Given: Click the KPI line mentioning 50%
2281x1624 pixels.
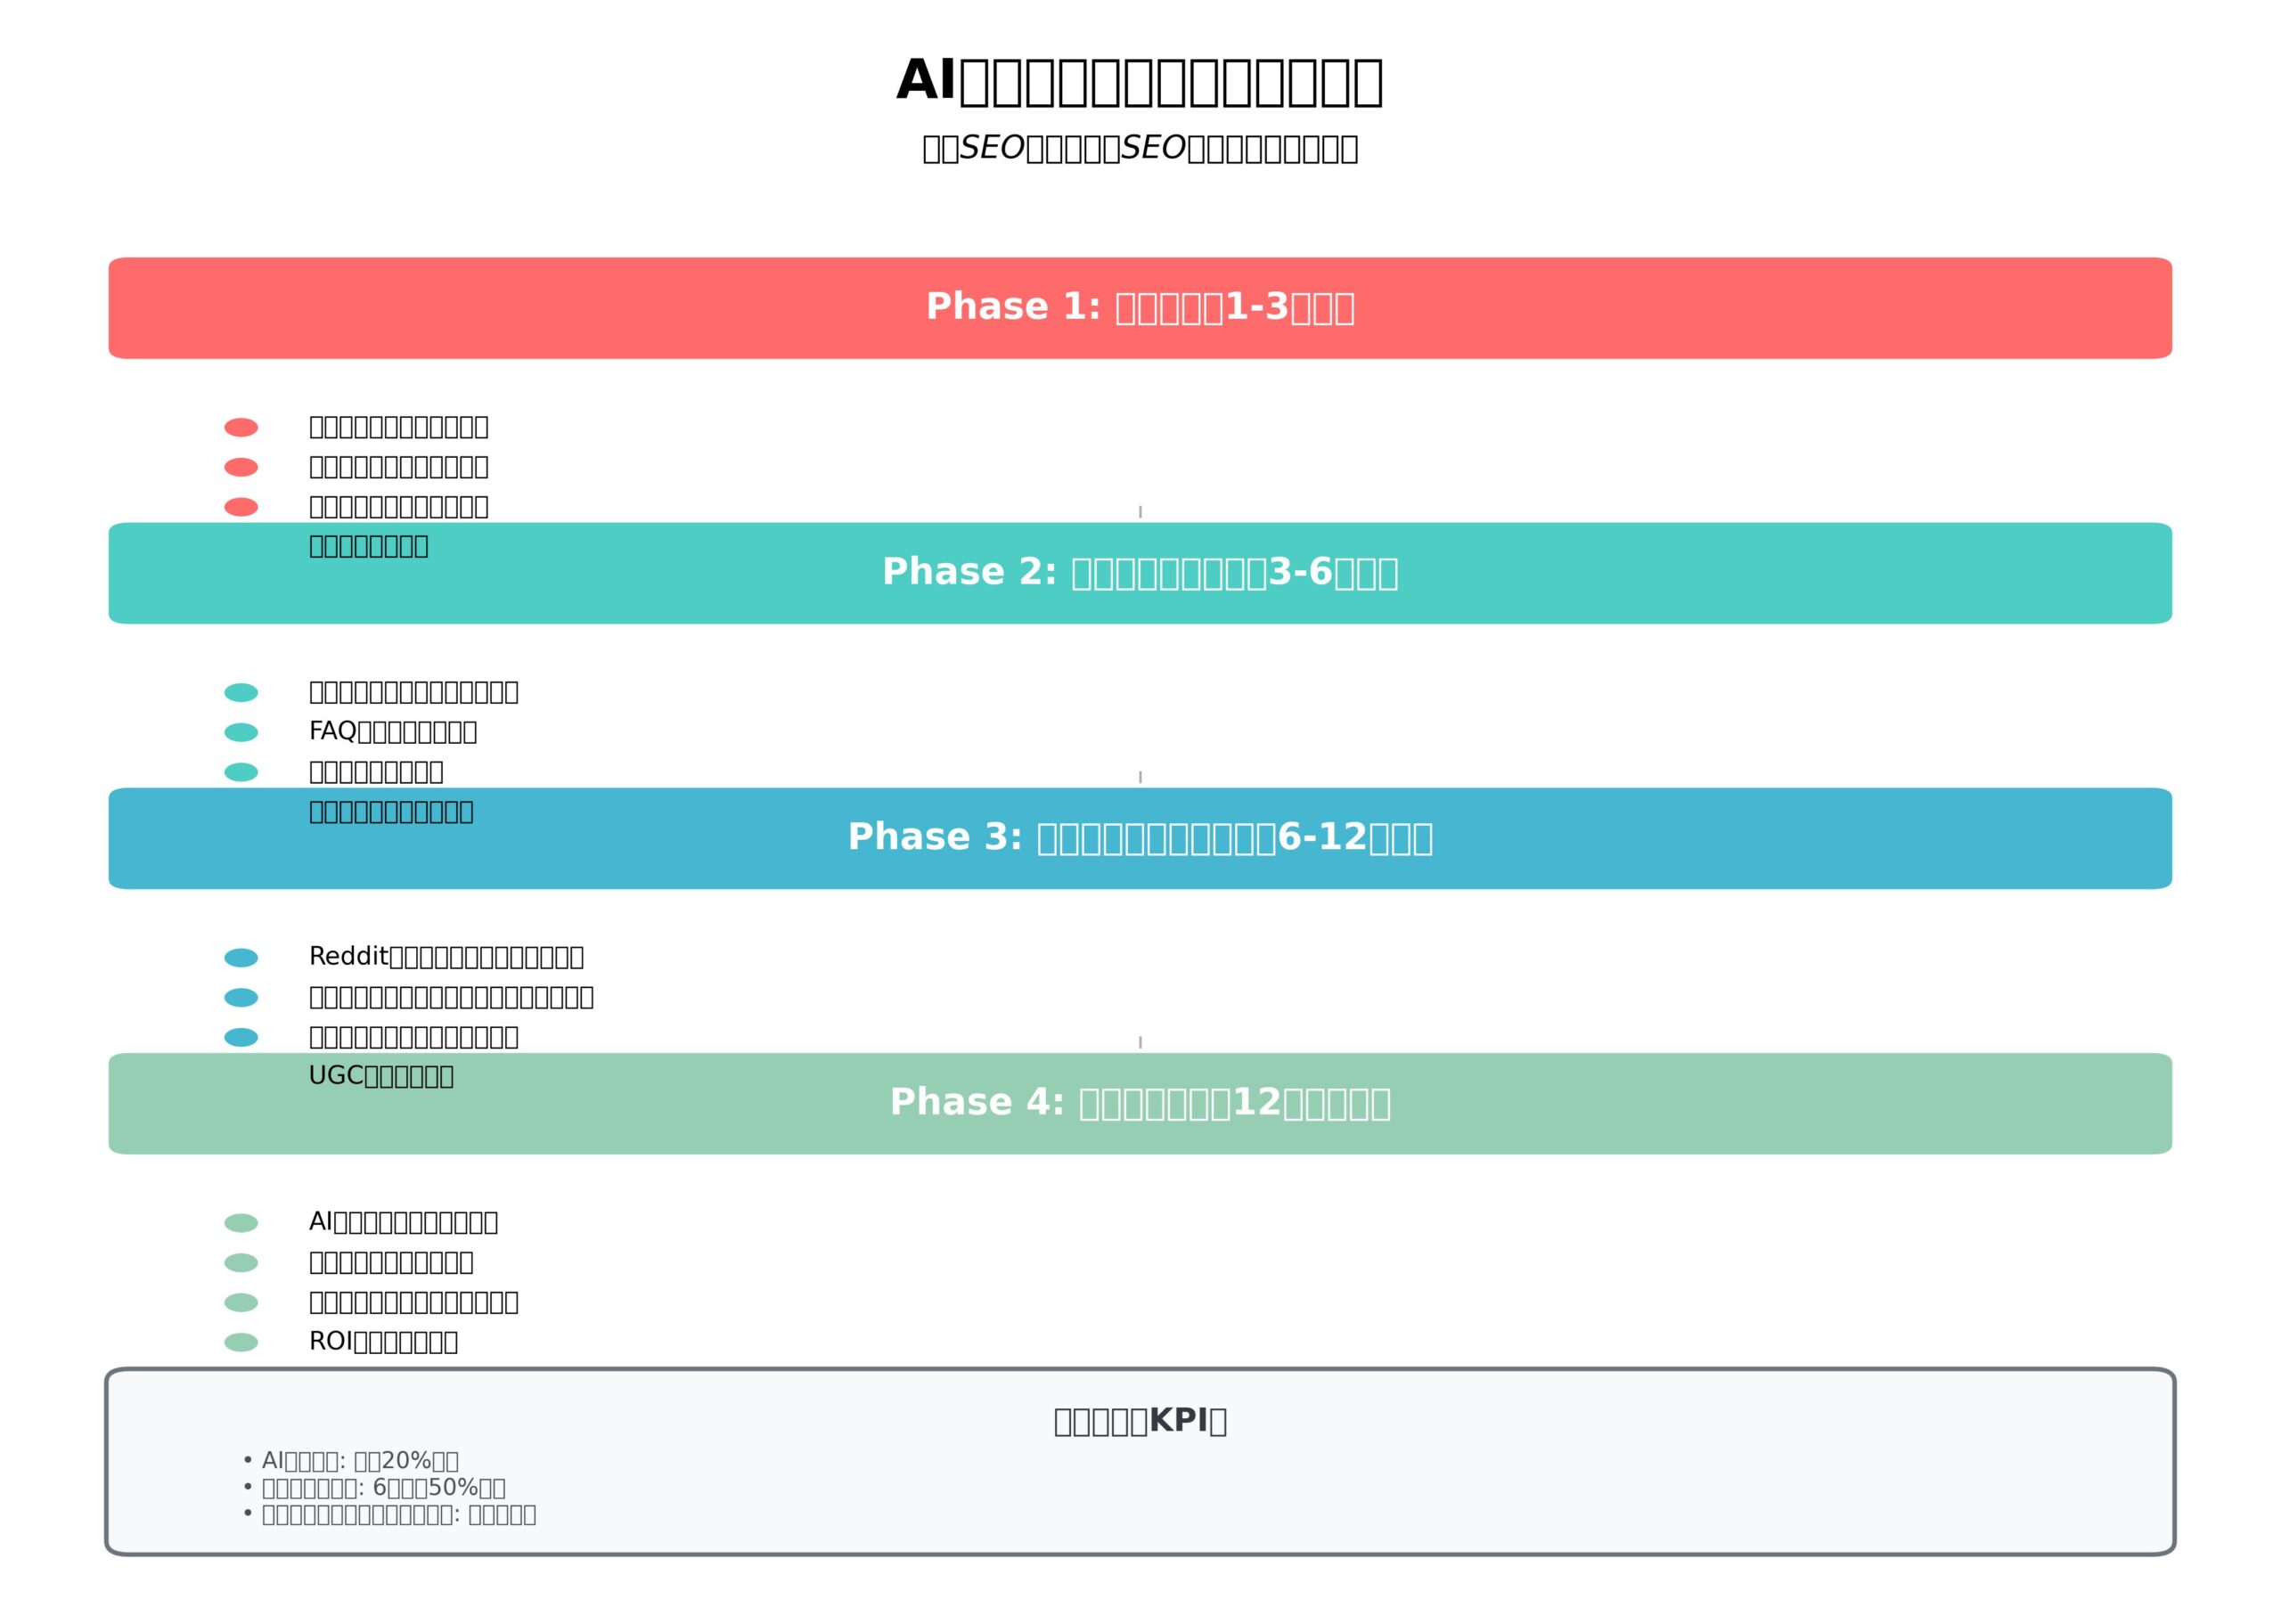Looking at the screenshot, I should tap(374, 1488).
